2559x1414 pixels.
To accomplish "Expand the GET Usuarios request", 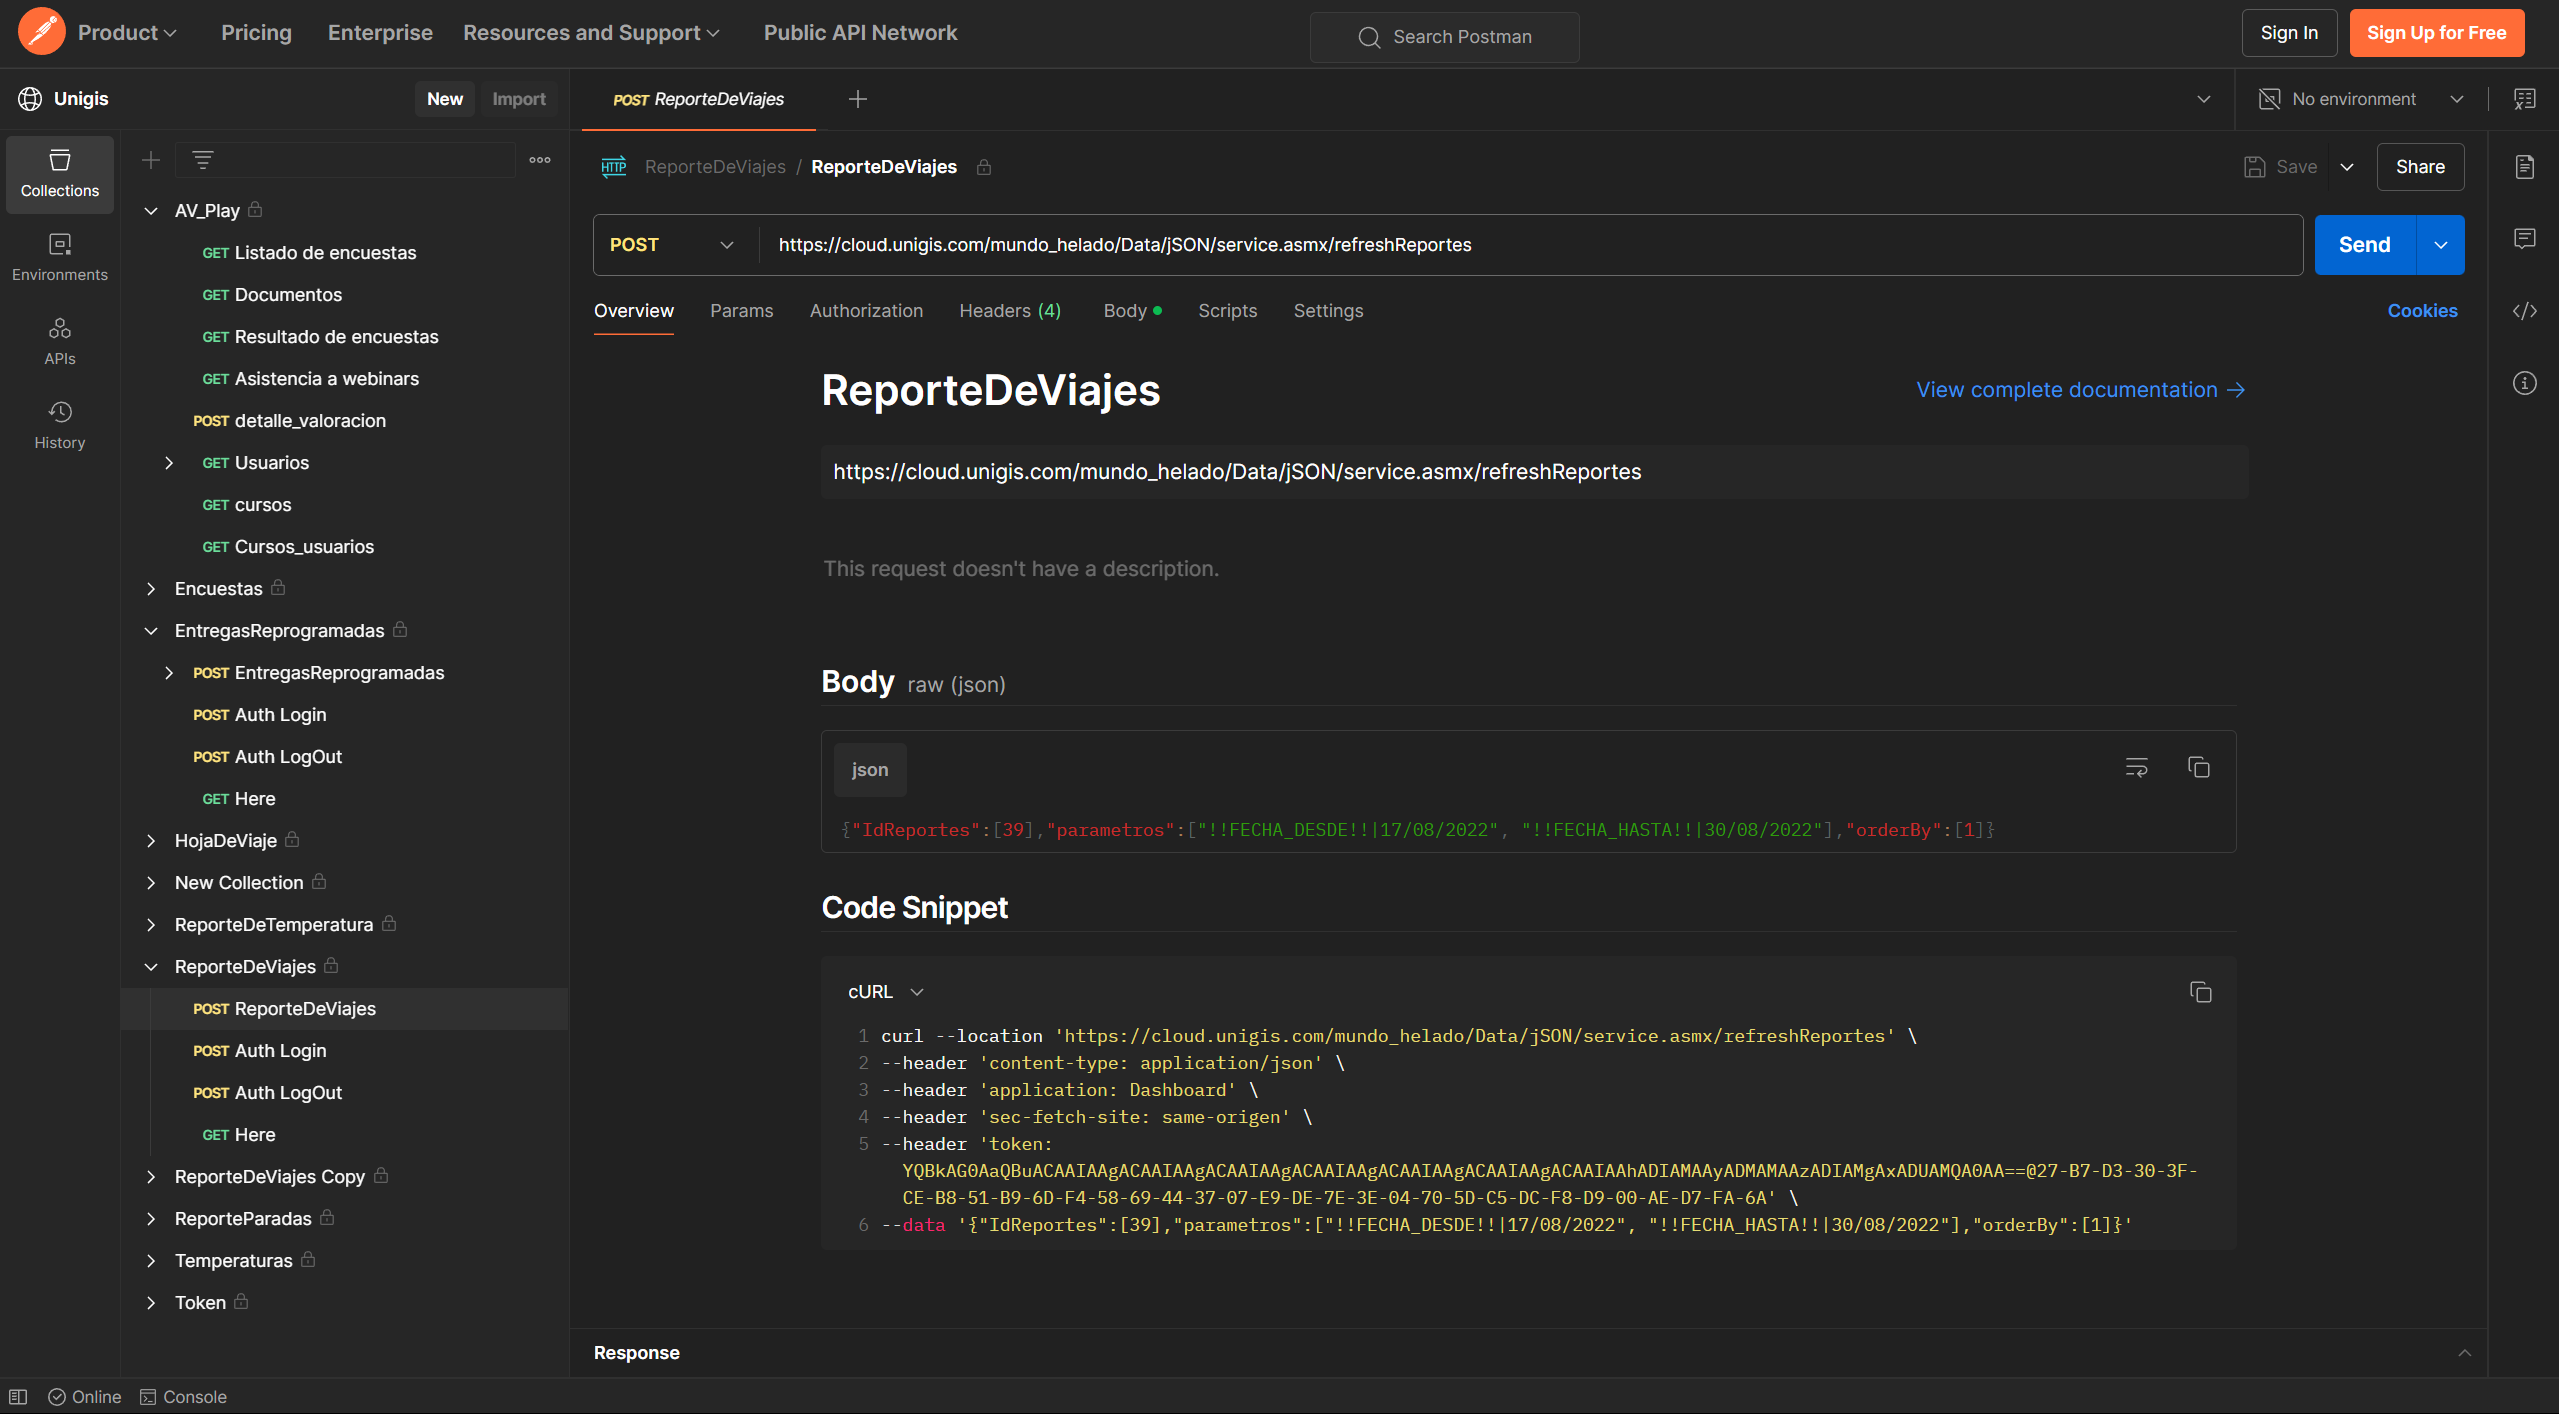I will tap(169, 463).
